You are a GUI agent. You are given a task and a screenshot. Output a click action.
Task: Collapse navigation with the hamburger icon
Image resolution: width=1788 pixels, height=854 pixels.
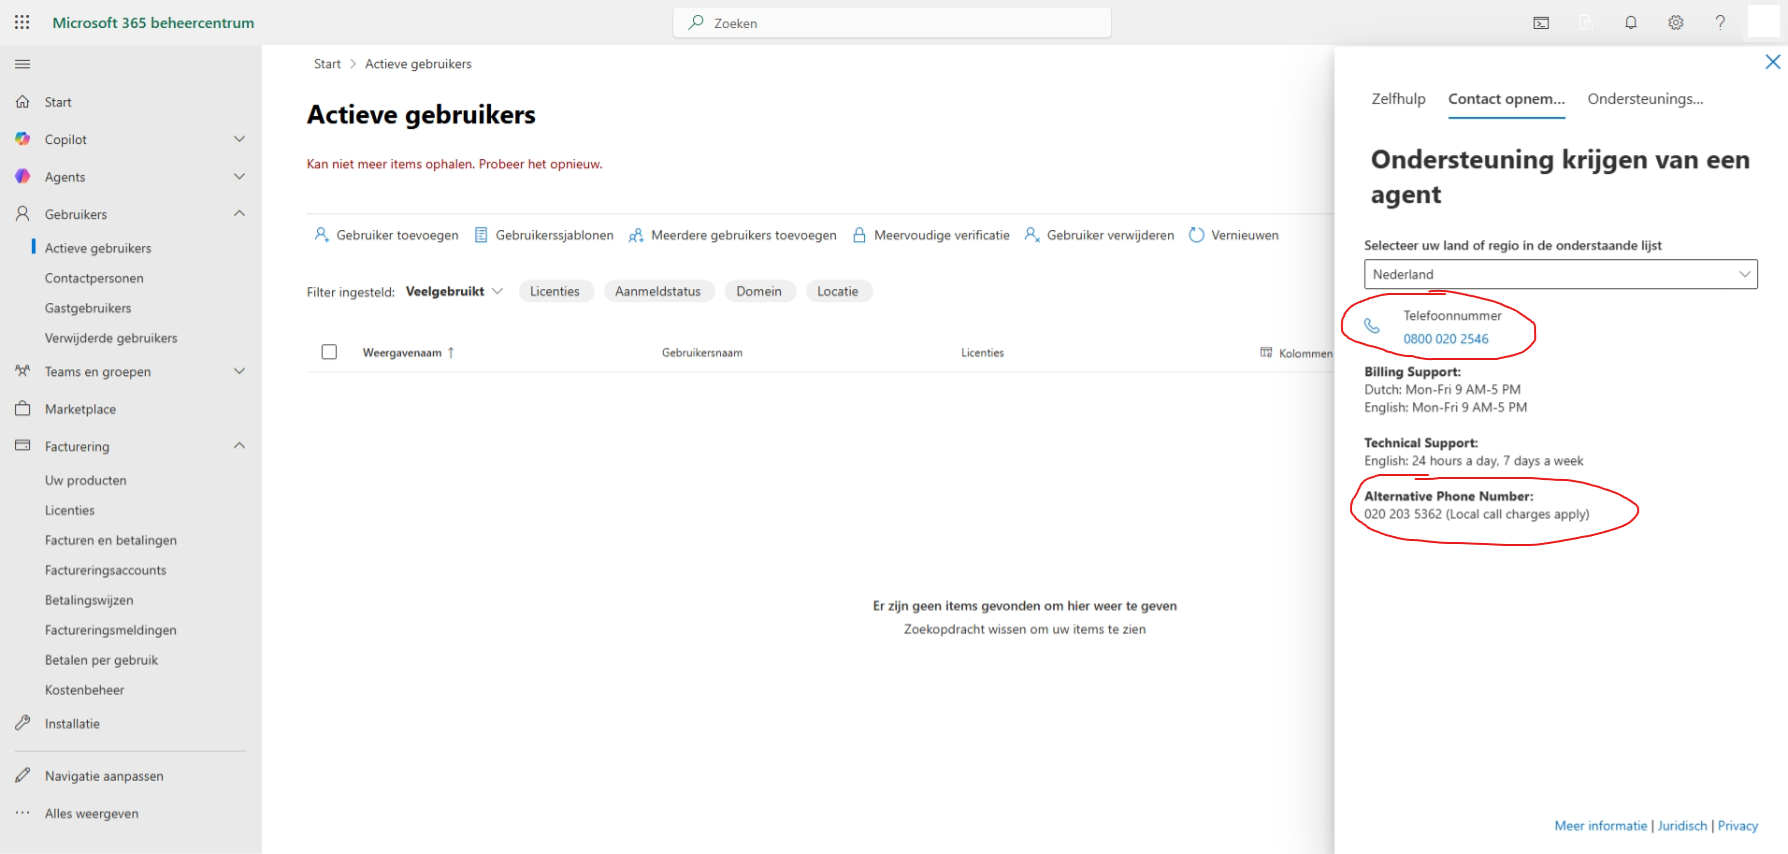pyautogui.click(x=22, y=64)
